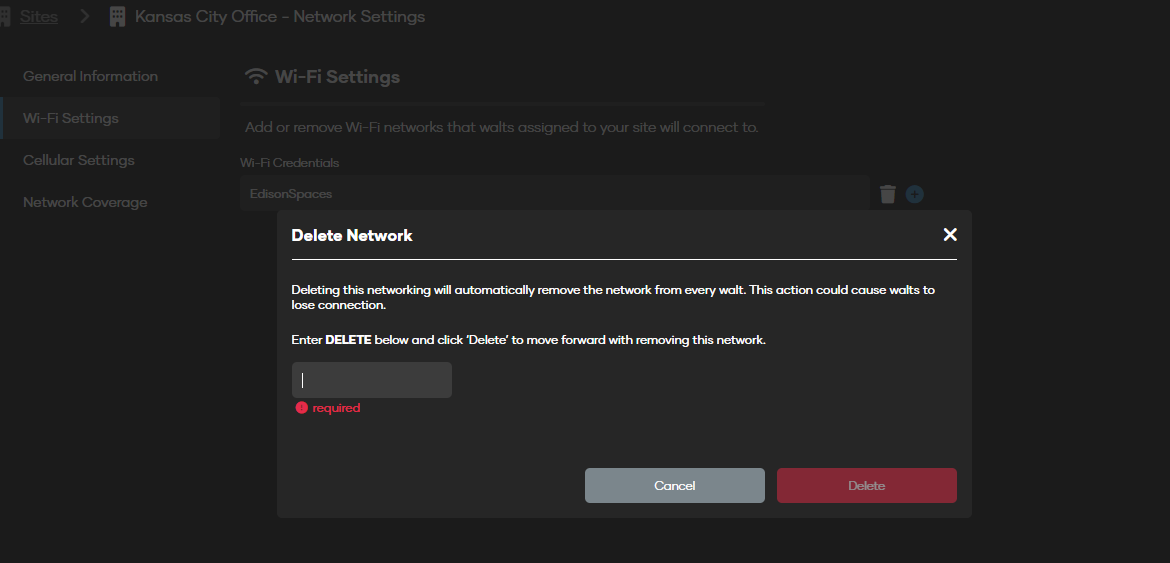Click the Wi-Fi signal icon in heading

pos(256,76)
